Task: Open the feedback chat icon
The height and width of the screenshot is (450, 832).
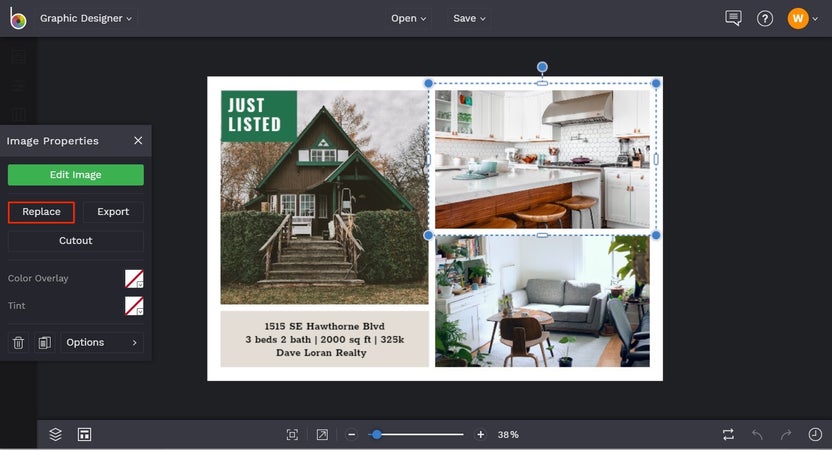Action: (733, 18)
